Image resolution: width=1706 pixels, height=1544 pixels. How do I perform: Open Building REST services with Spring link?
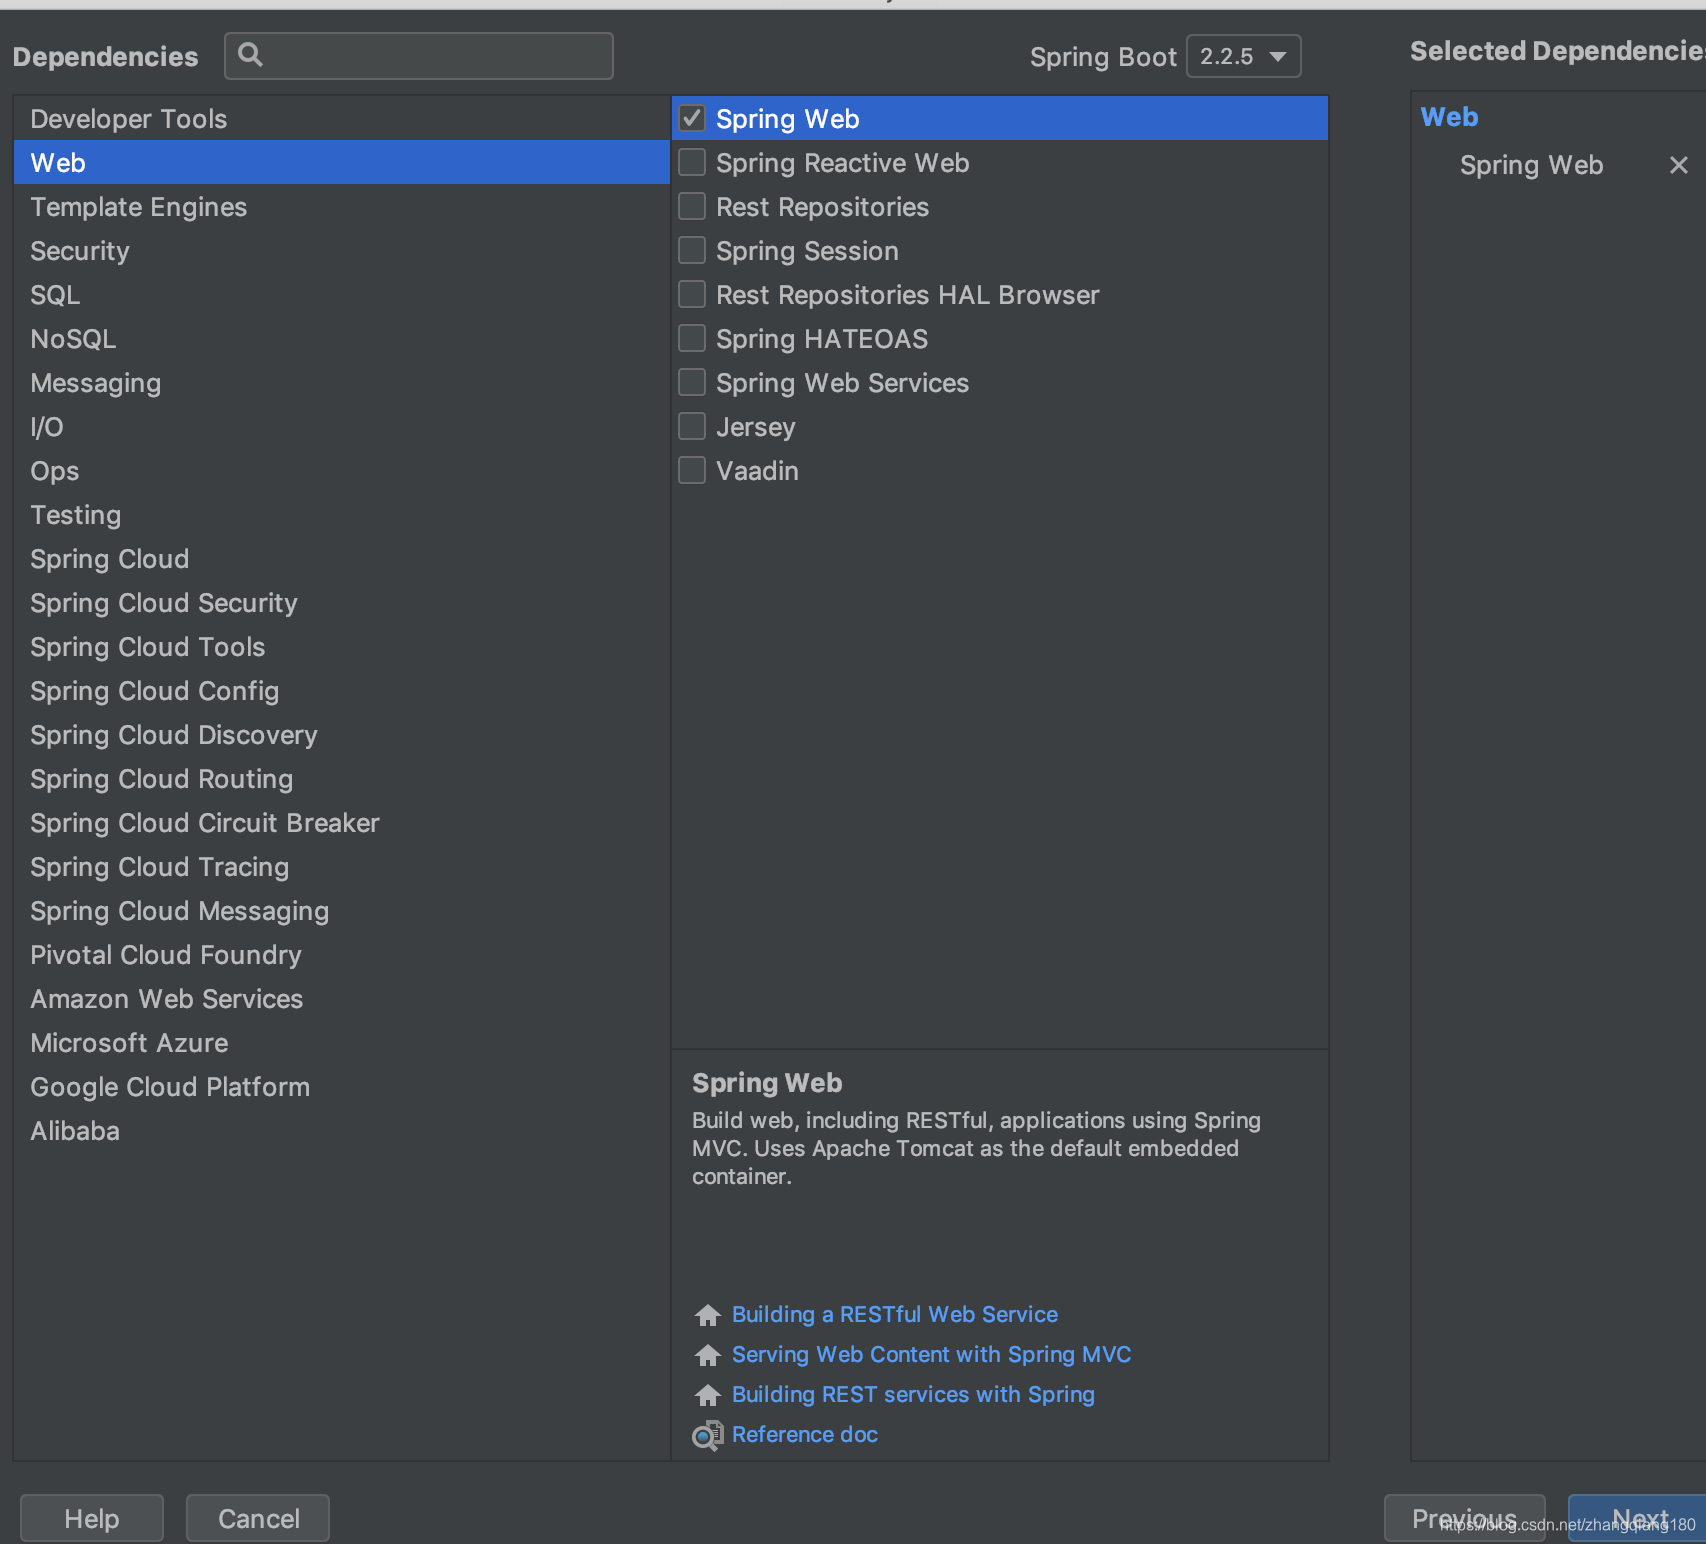pyautogui.click(x=913, y=1394)
